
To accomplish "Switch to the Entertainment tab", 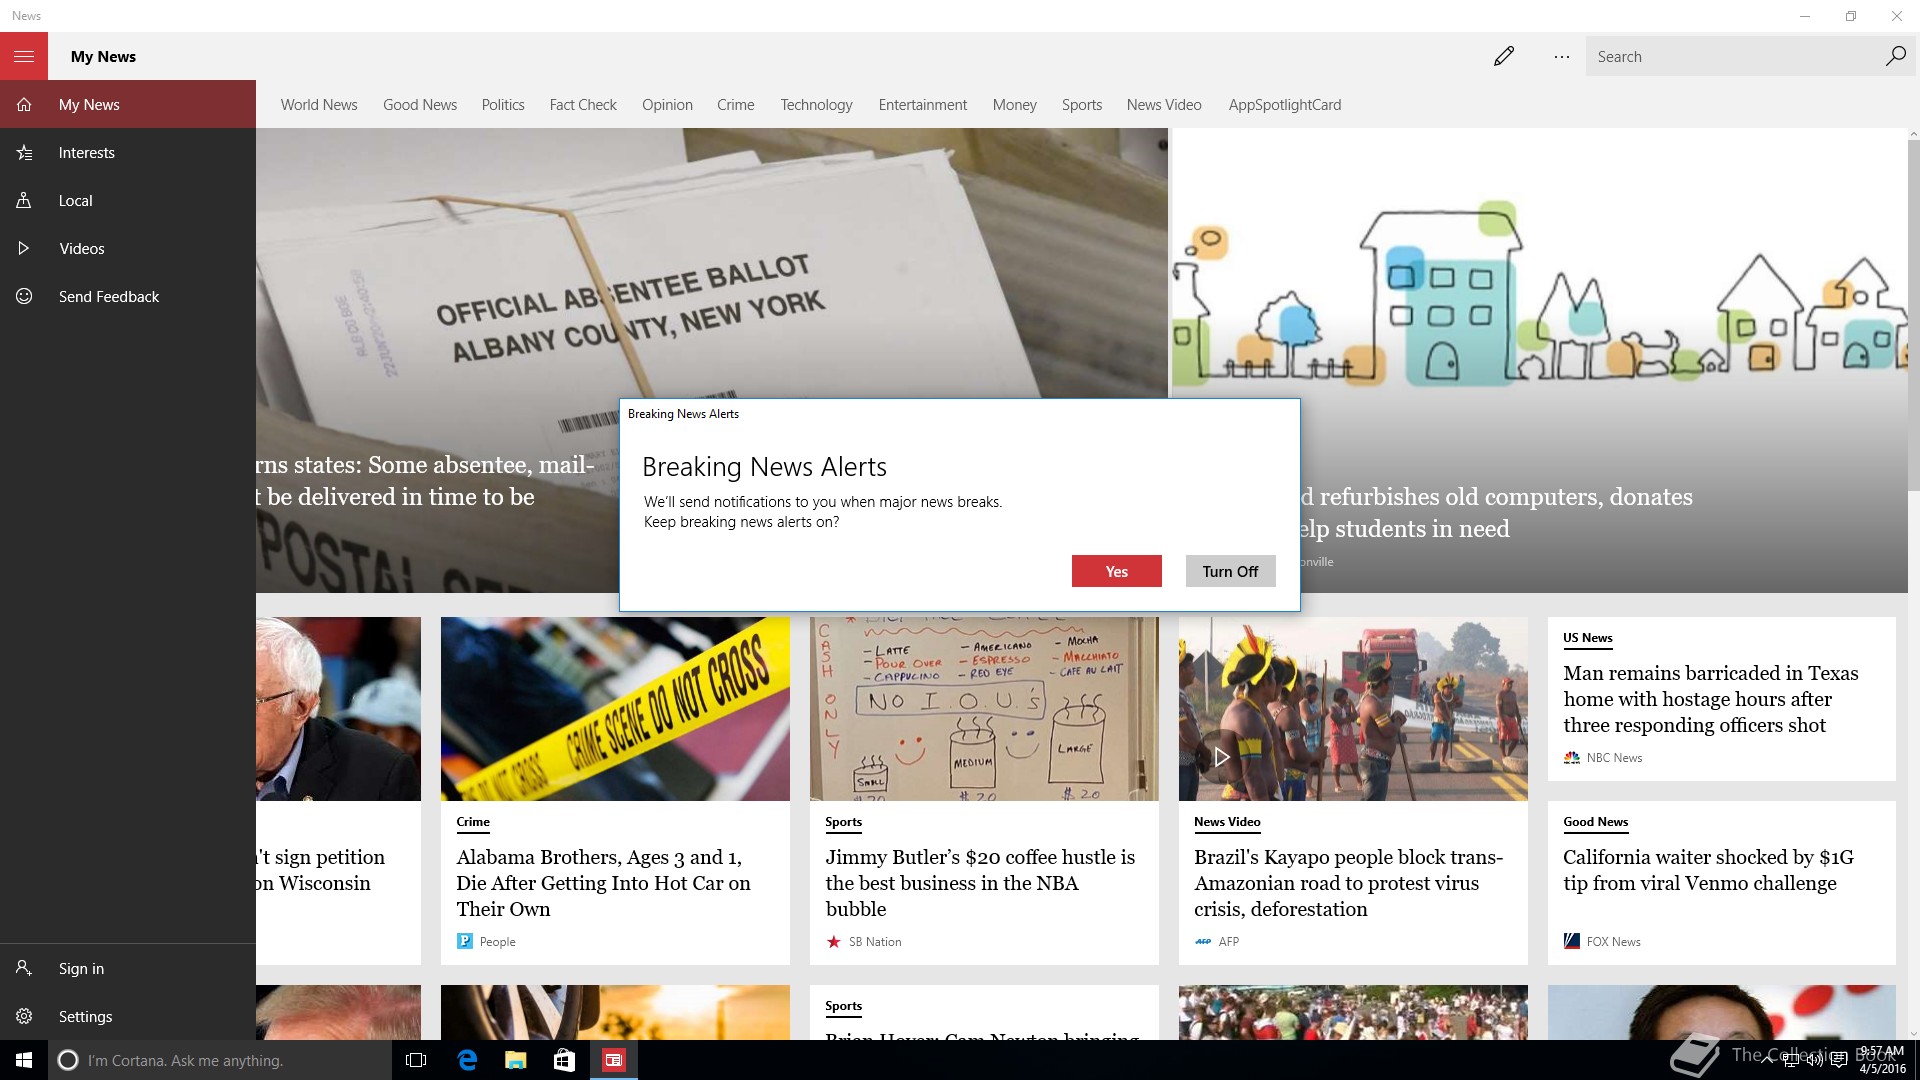I will coord(923,104).
